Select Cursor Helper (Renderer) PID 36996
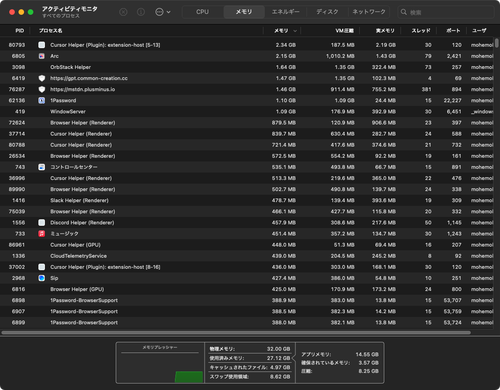Image resolution: width=500 pixels, height=390 pixels. click(x=247, y=178)
